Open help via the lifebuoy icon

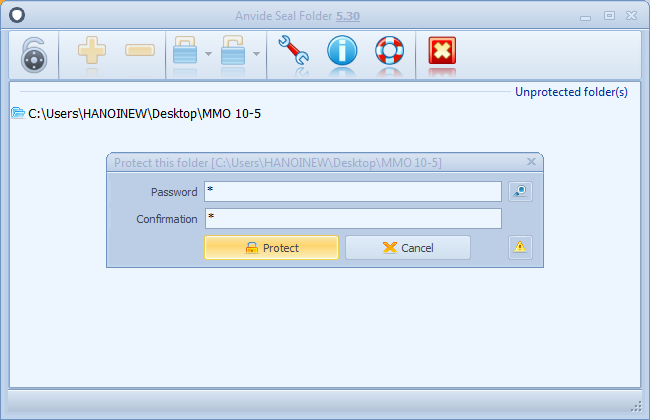click(390, 53)
